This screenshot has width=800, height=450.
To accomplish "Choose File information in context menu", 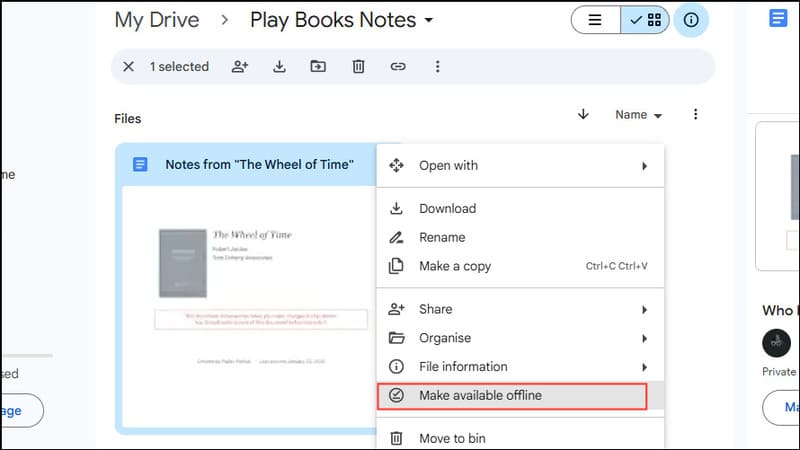I will pyautogui.click(x=520, y=366).
